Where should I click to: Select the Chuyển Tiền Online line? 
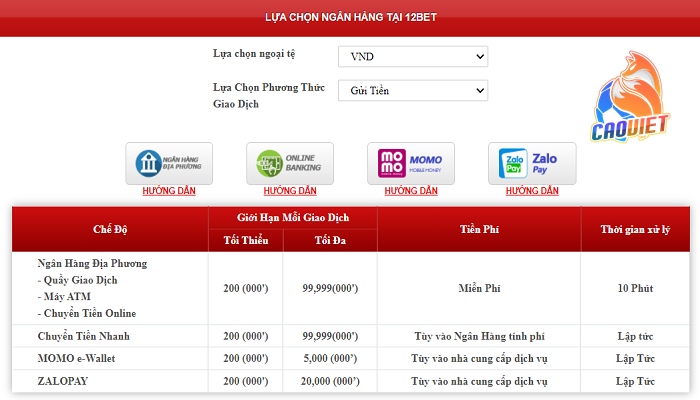pos(87,313)
